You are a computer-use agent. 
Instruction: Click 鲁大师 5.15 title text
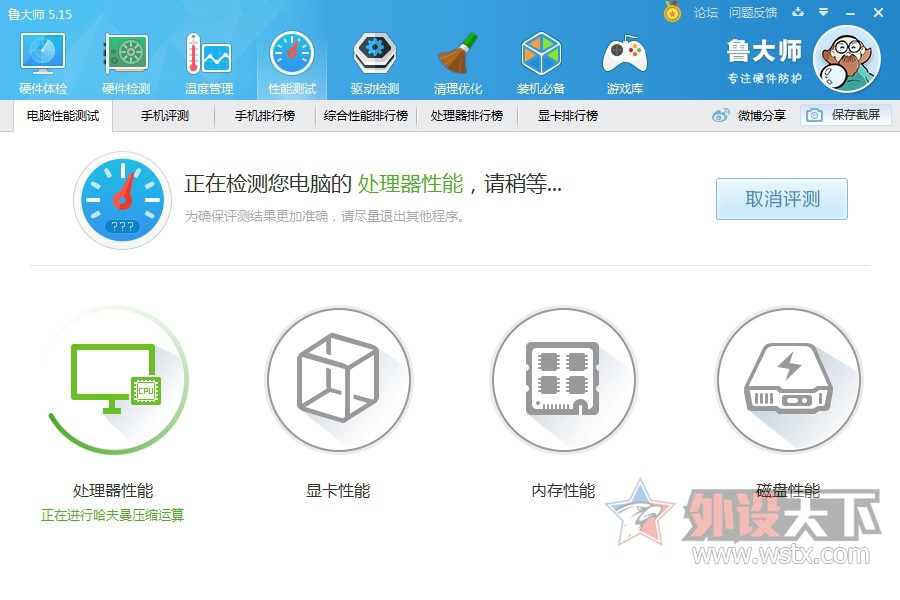40,14
